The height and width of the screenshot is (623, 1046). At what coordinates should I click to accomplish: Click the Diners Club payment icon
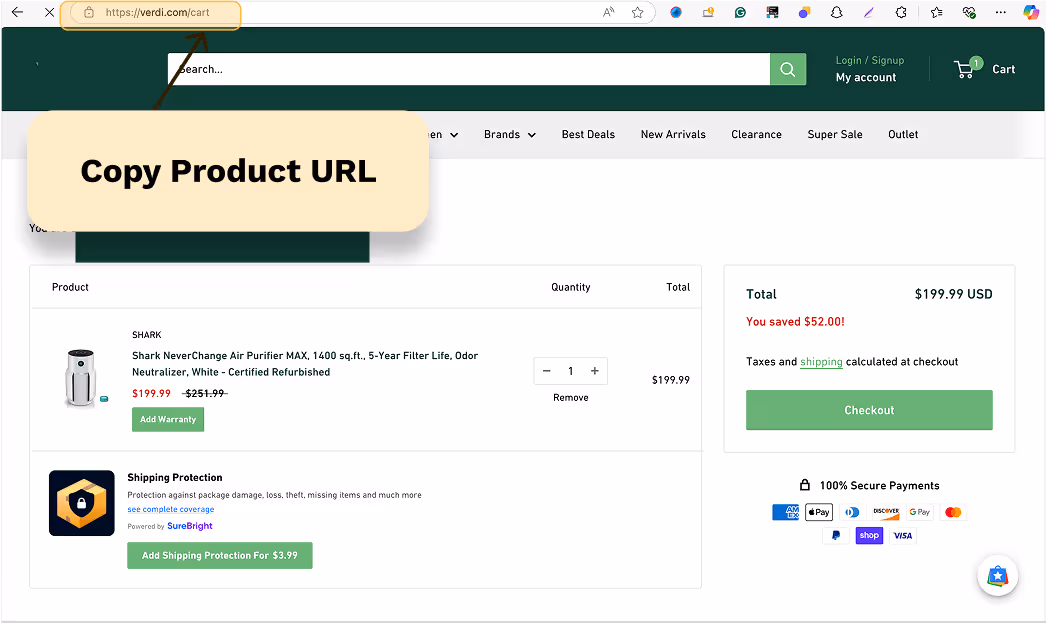[x=853, y=512]
